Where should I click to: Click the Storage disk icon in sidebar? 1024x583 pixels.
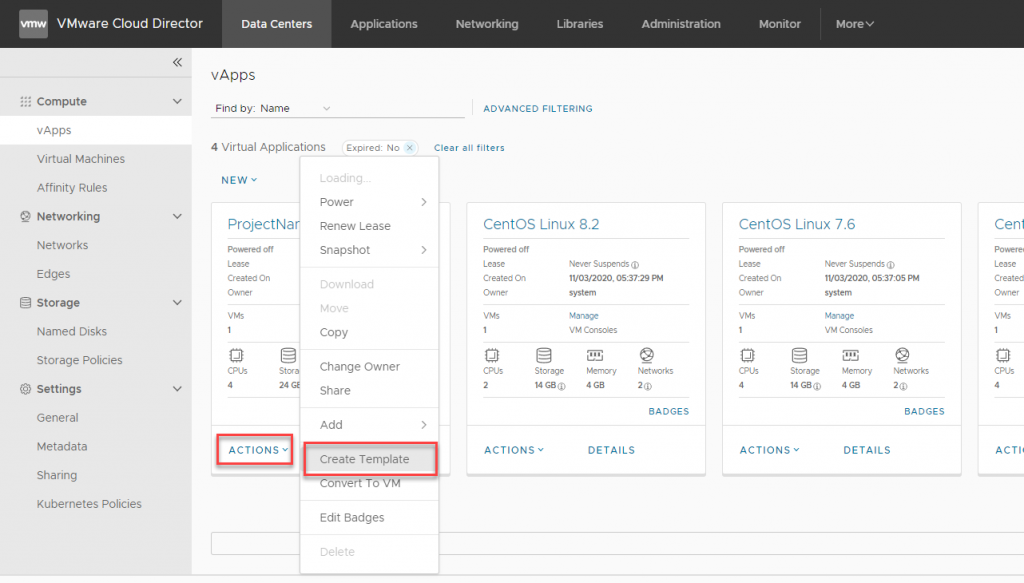click(25, 302)
